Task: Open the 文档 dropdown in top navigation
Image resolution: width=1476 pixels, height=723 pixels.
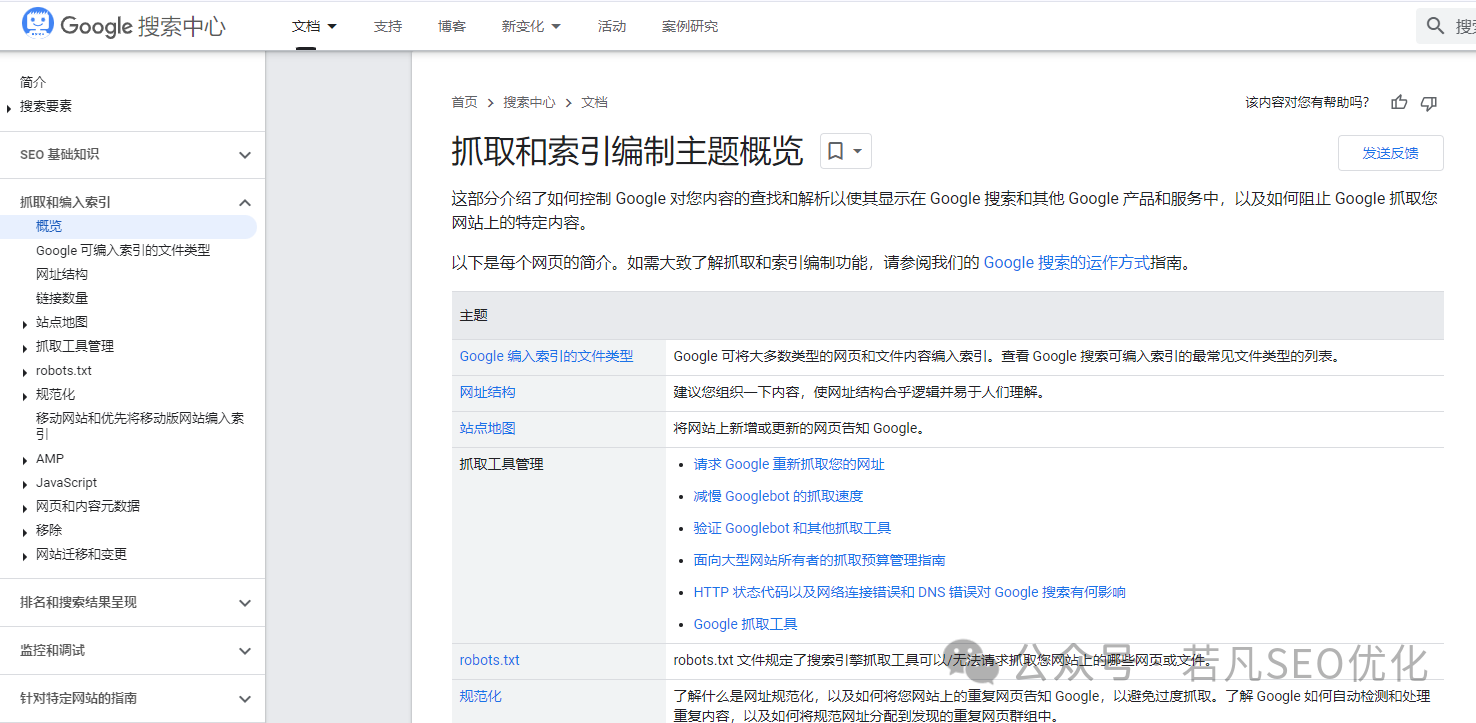Action: pos(314,26)
